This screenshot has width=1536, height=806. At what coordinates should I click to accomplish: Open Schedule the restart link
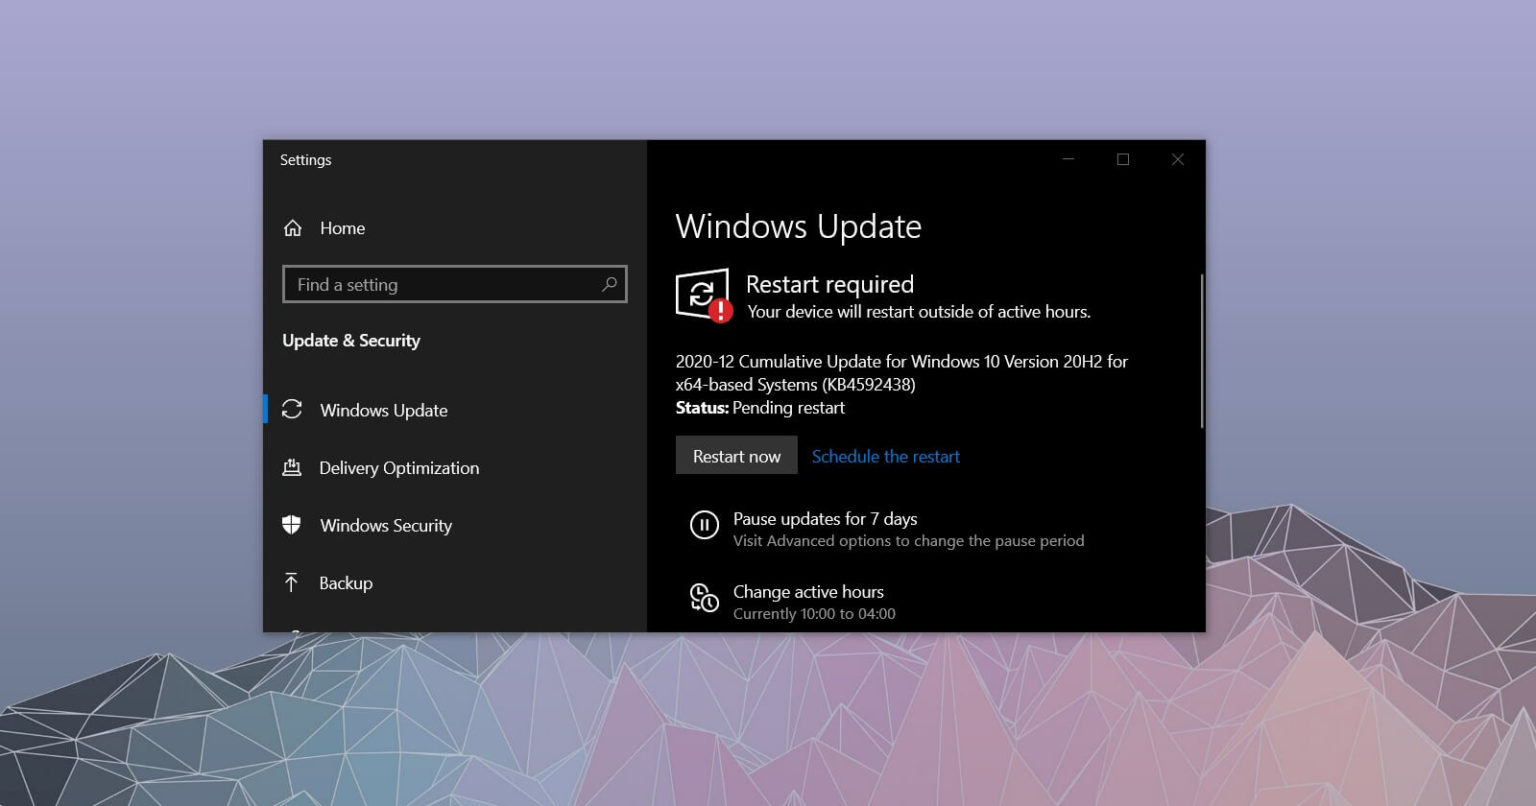885,456
